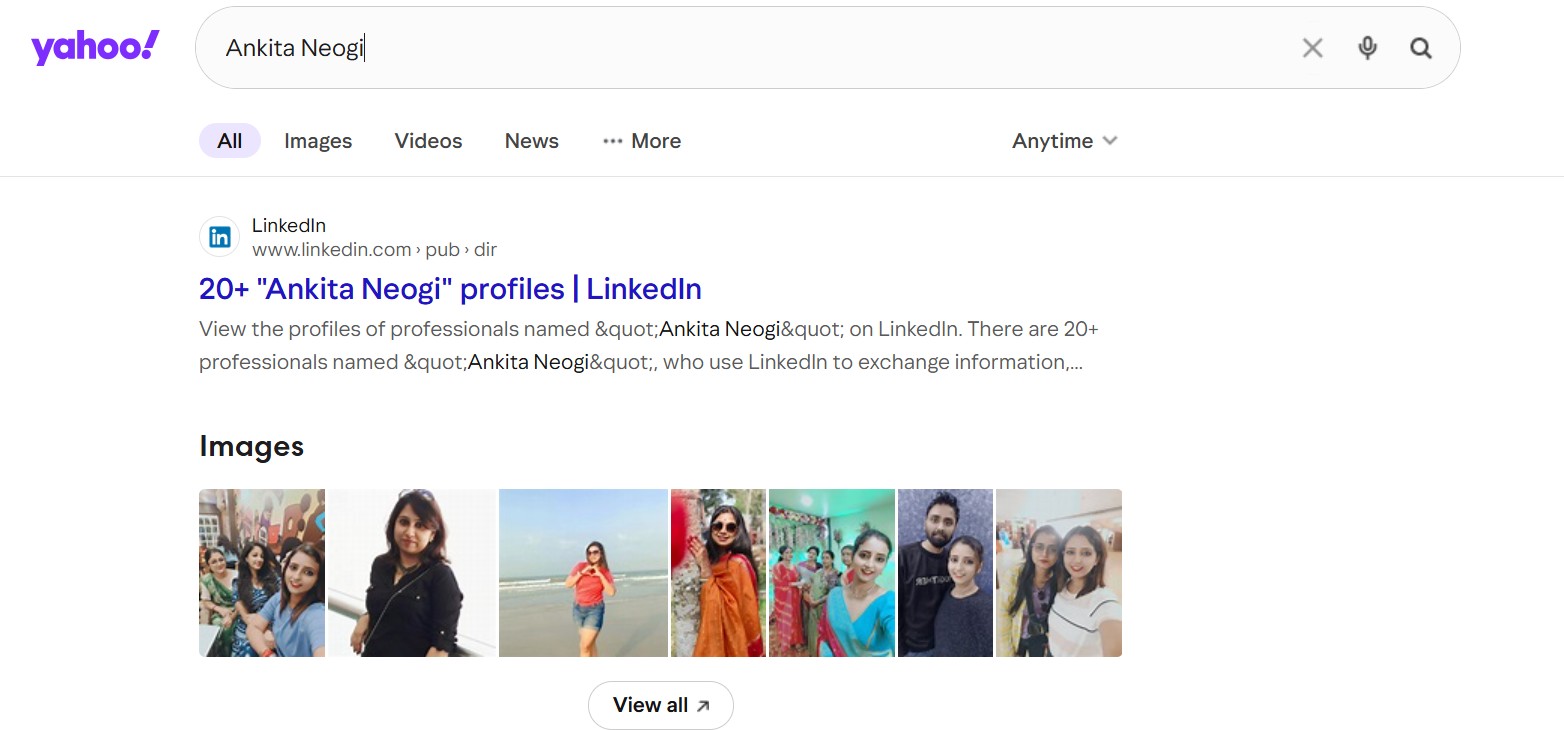Start voice search with the microphone icon
The height and width of the screenshot is (730, 1564).
(1367, 48)
